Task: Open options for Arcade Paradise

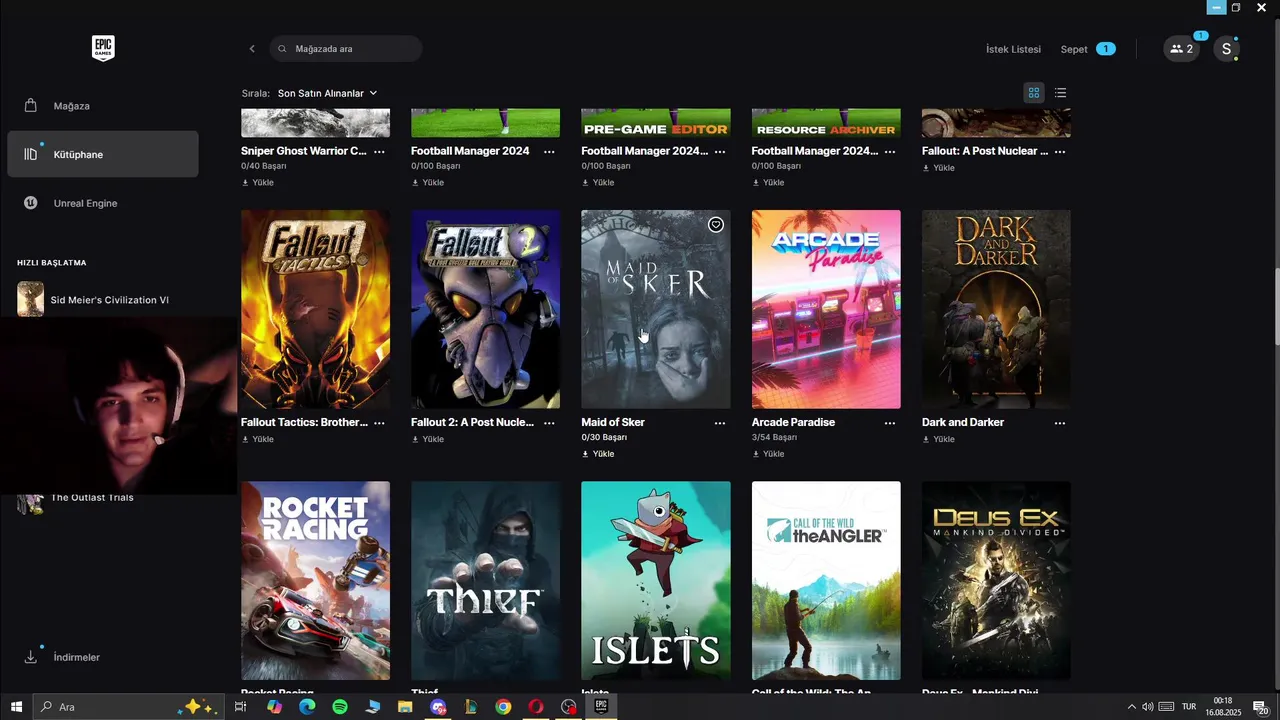Action: (889, 423)
